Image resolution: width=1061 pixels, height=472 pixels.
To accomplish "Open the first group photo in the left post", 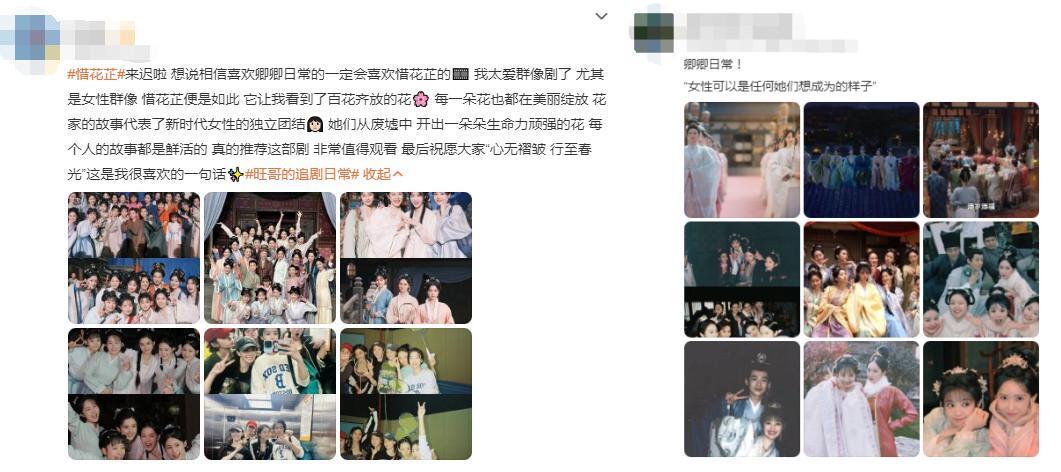I will click(134, 258).
